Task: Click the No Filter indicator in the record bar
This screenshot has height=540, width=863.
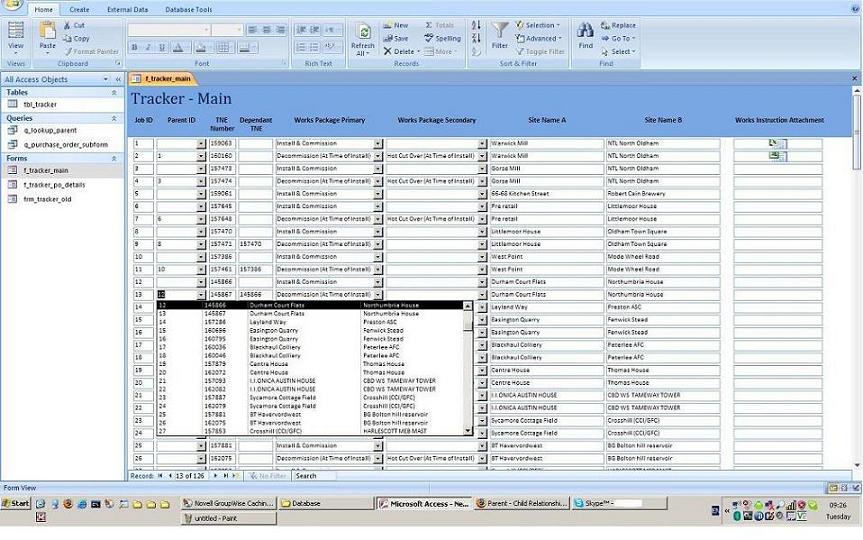Action: pyautogui.click(x=268, y=476)
